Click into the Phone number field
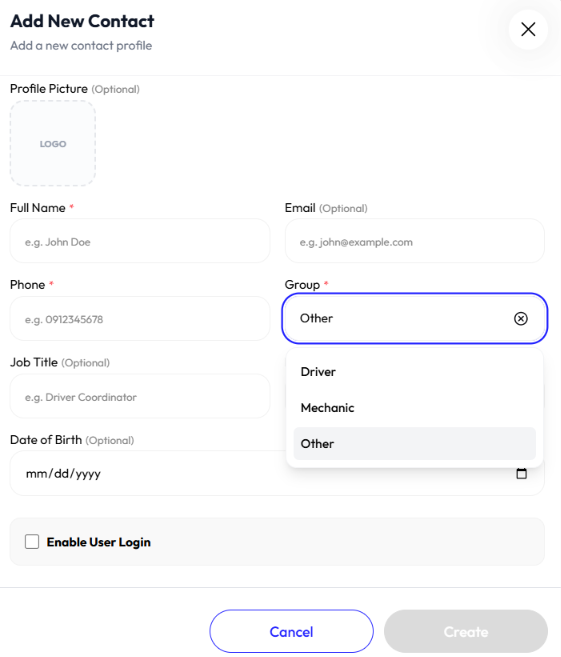 (x=140, y=319)
